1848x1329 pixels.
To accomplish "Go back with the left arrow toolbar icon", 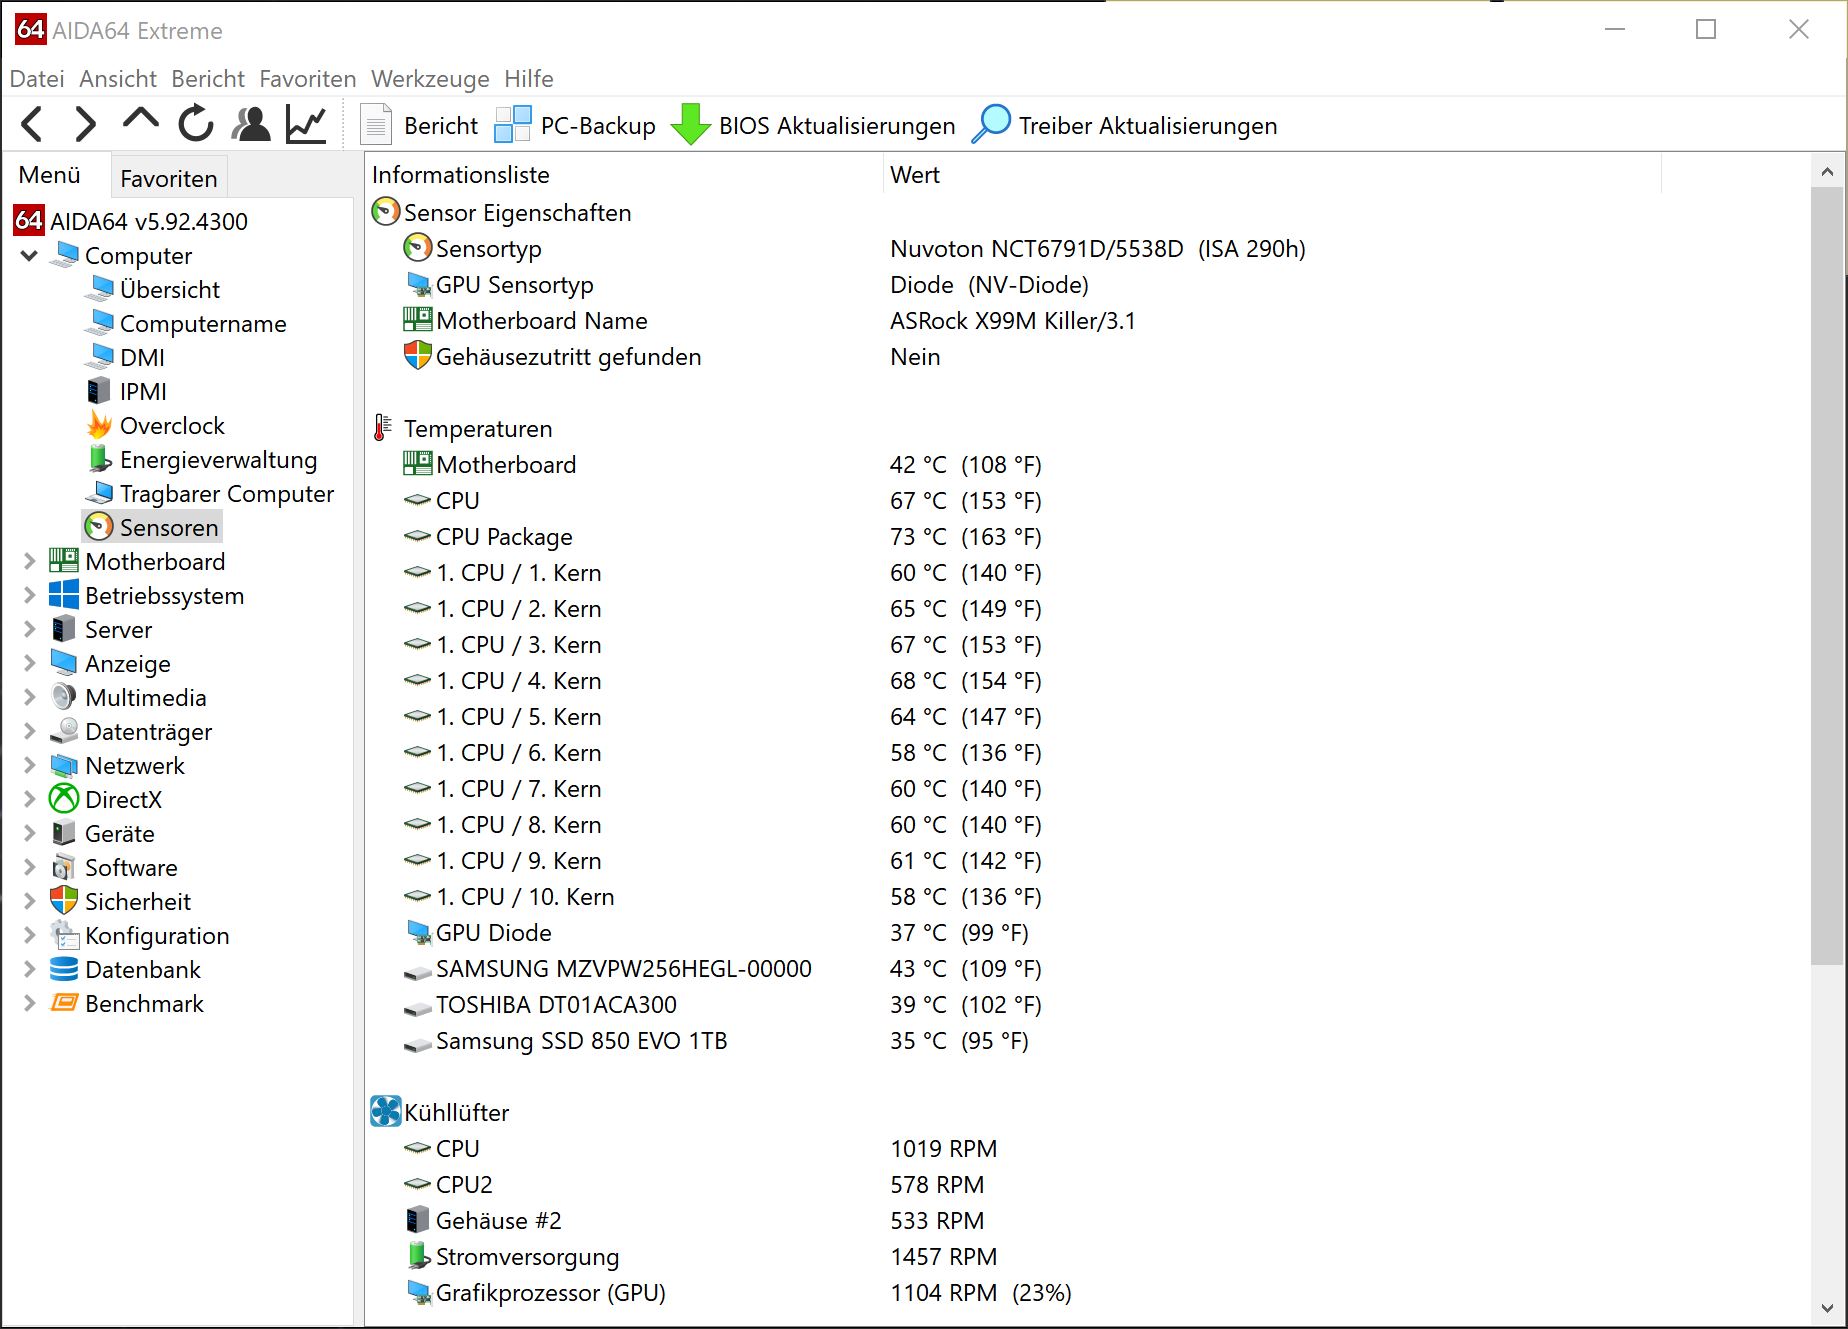I will point(32,125).
